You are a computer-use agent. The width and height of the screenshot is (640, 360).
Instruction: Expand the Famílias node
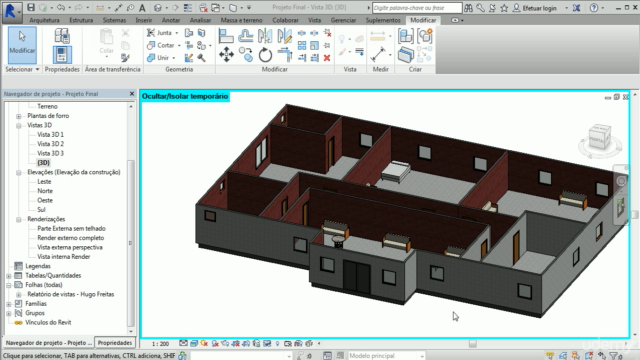coord(9,304)
